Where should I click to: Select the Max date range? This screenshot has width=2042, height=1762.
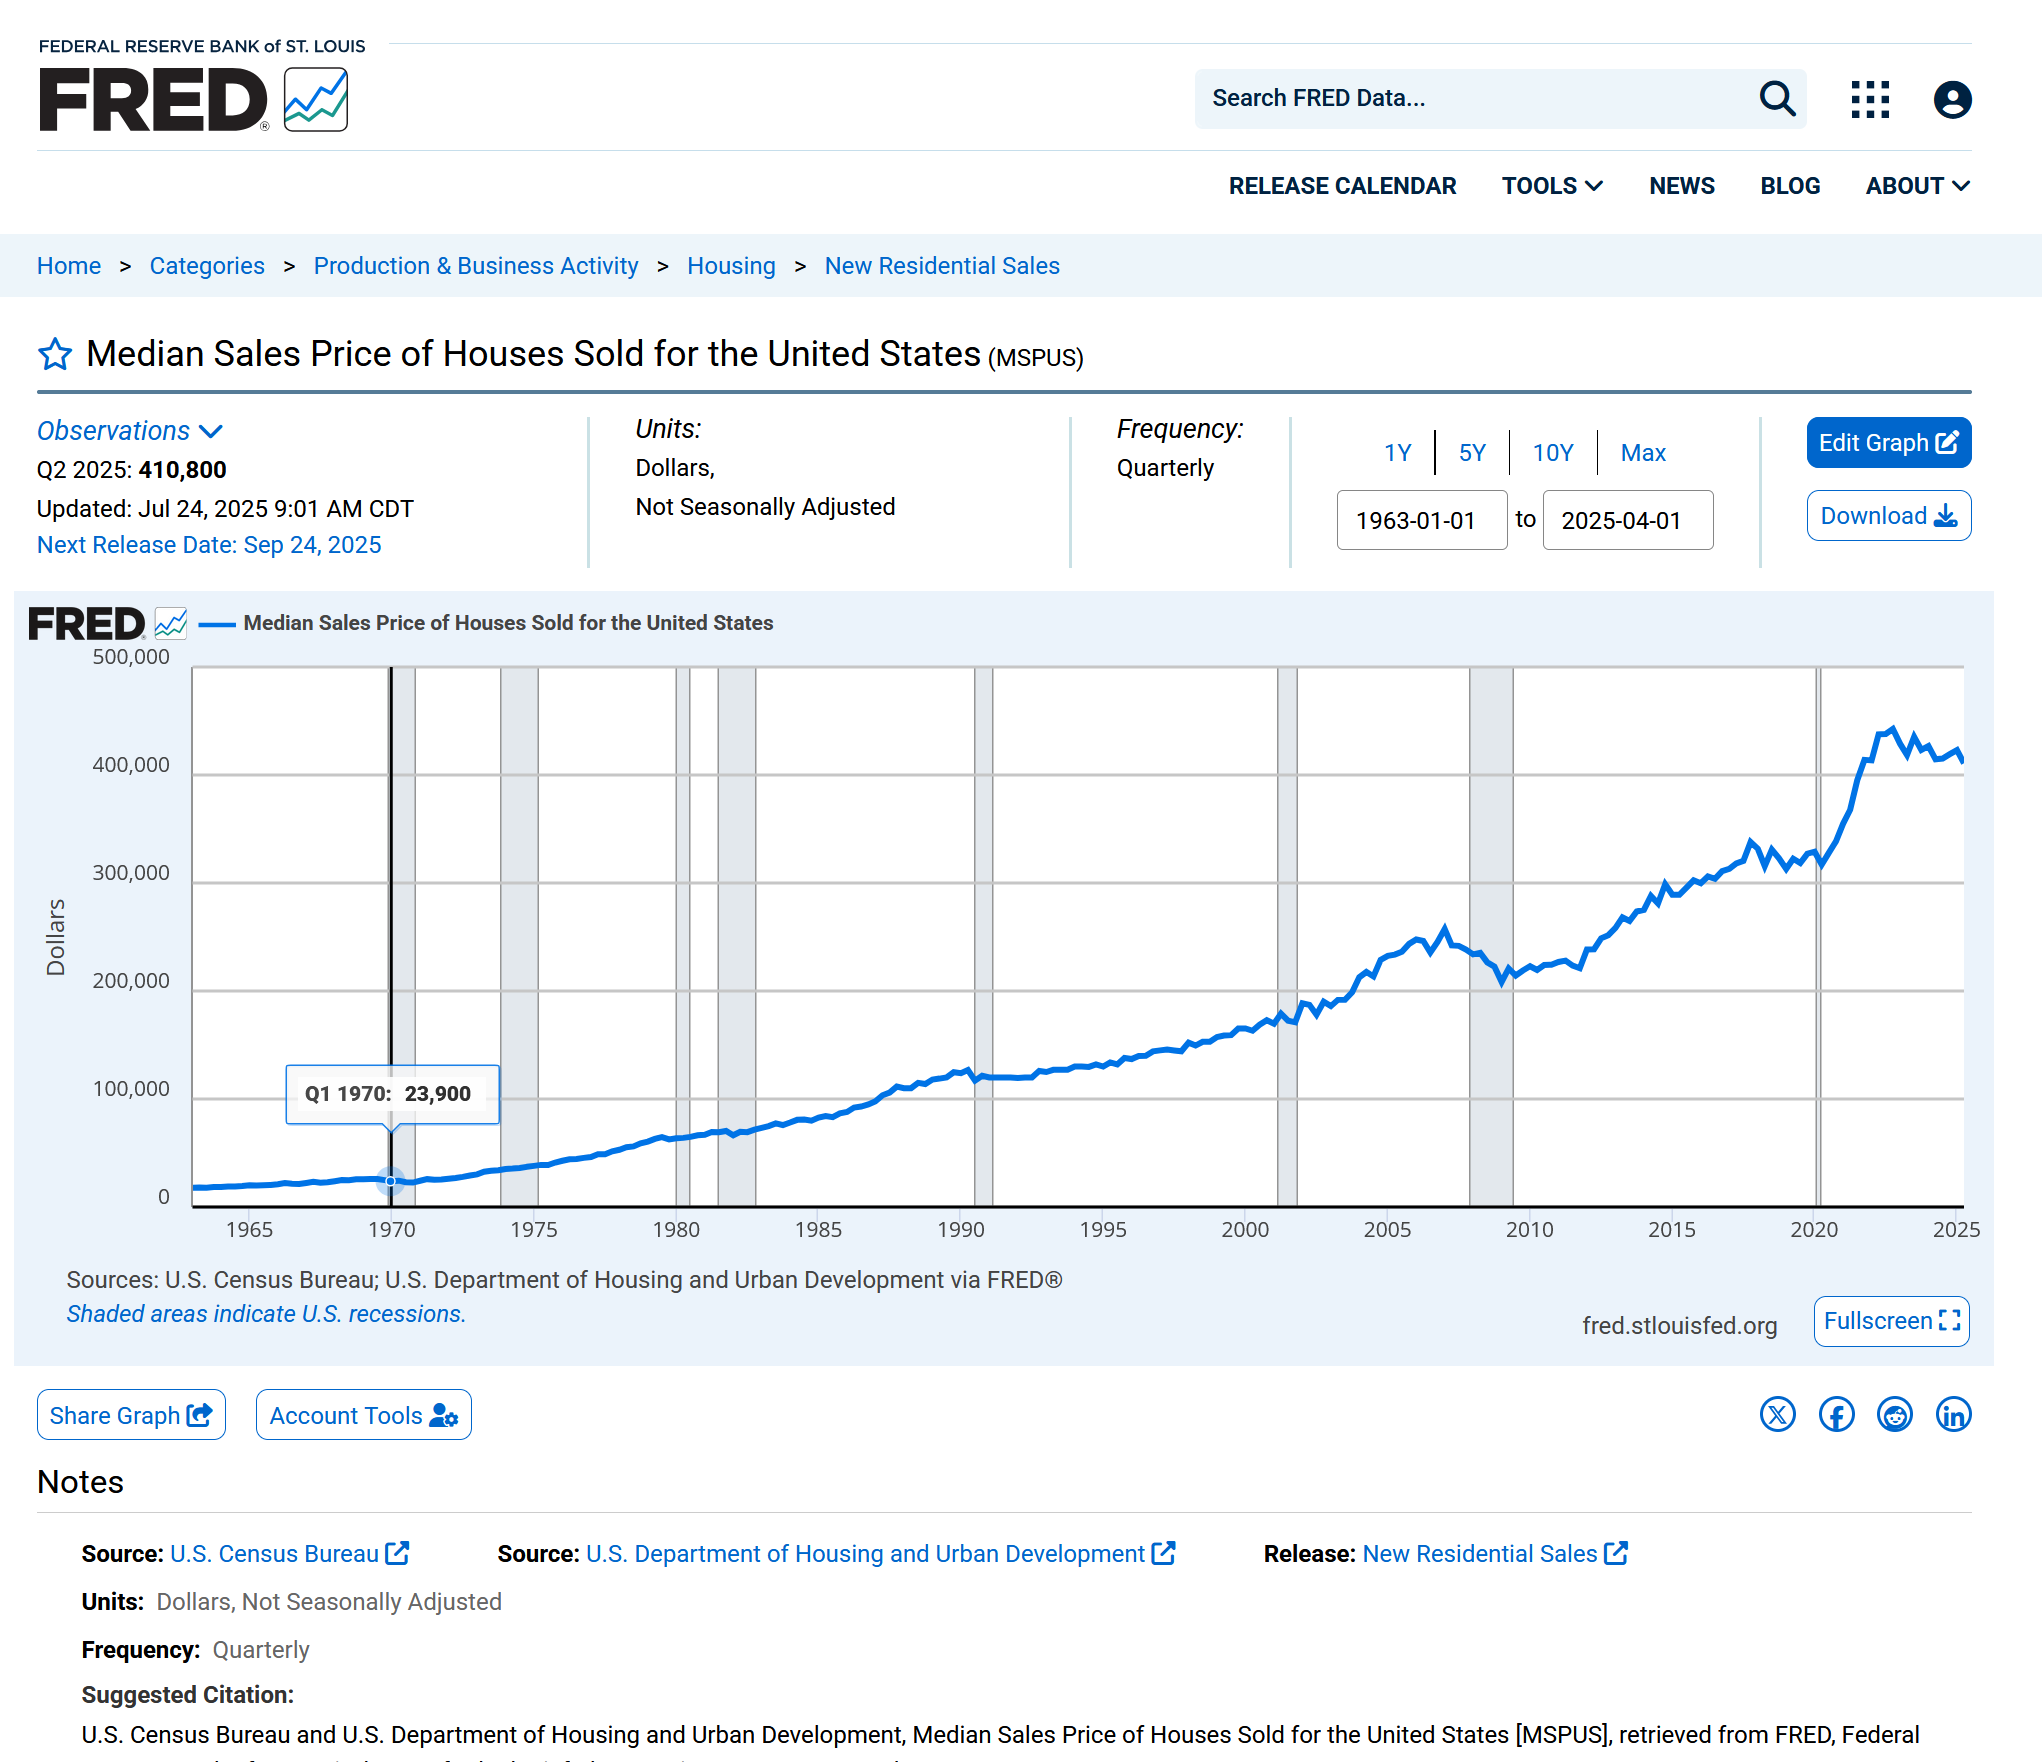[x=1642, y=453]
